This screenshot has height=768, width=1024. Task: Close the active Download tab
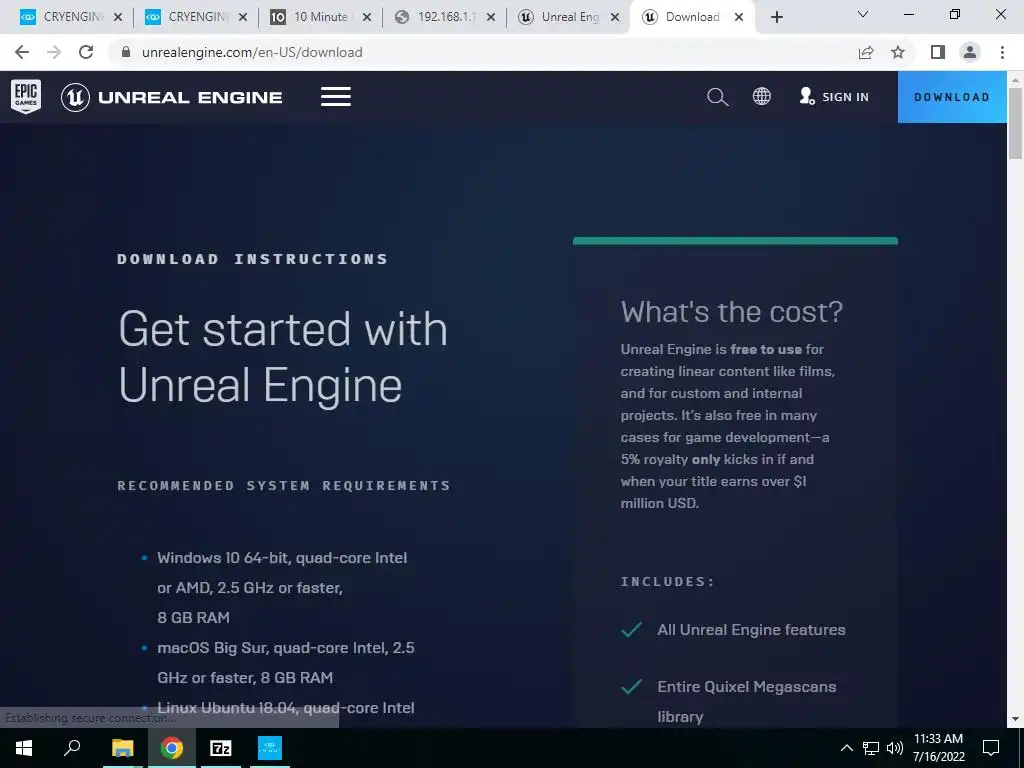tap(739, 18)
